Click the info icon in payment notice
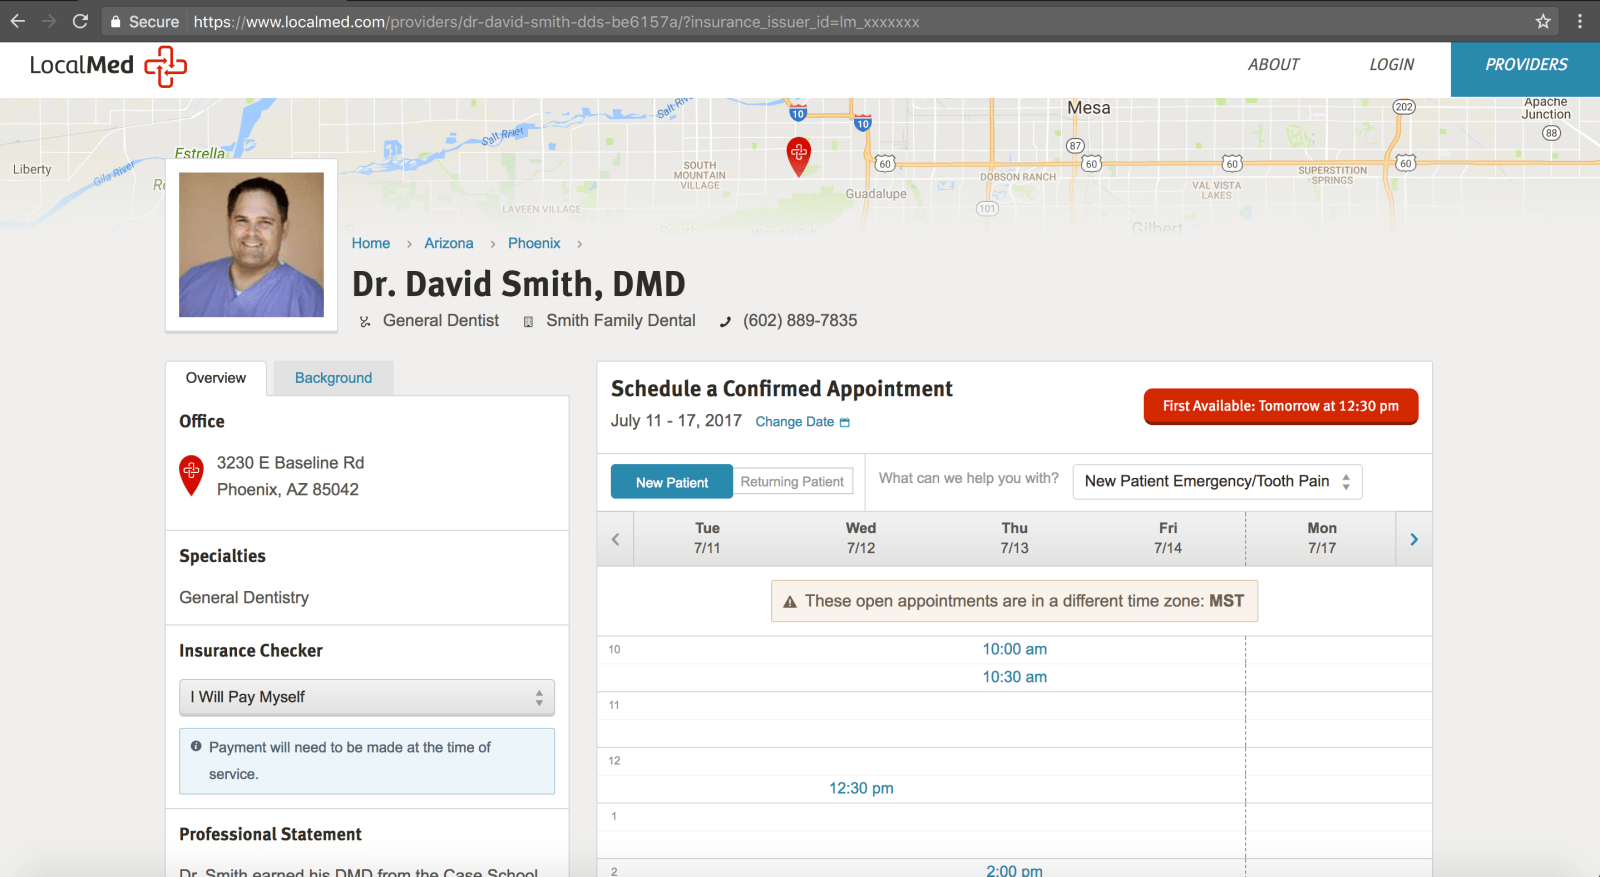This screenshot has width=1600, height=877. click(196, 746)
